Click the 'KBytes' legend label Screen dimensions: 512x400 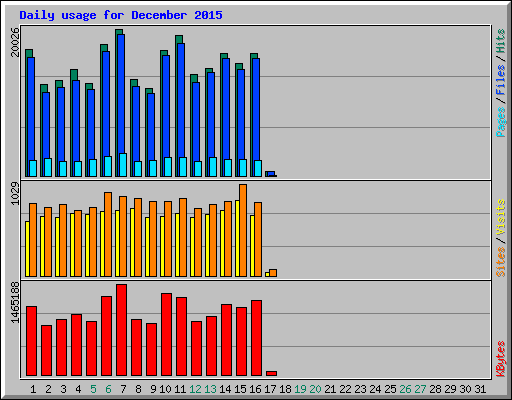(500, 359)
